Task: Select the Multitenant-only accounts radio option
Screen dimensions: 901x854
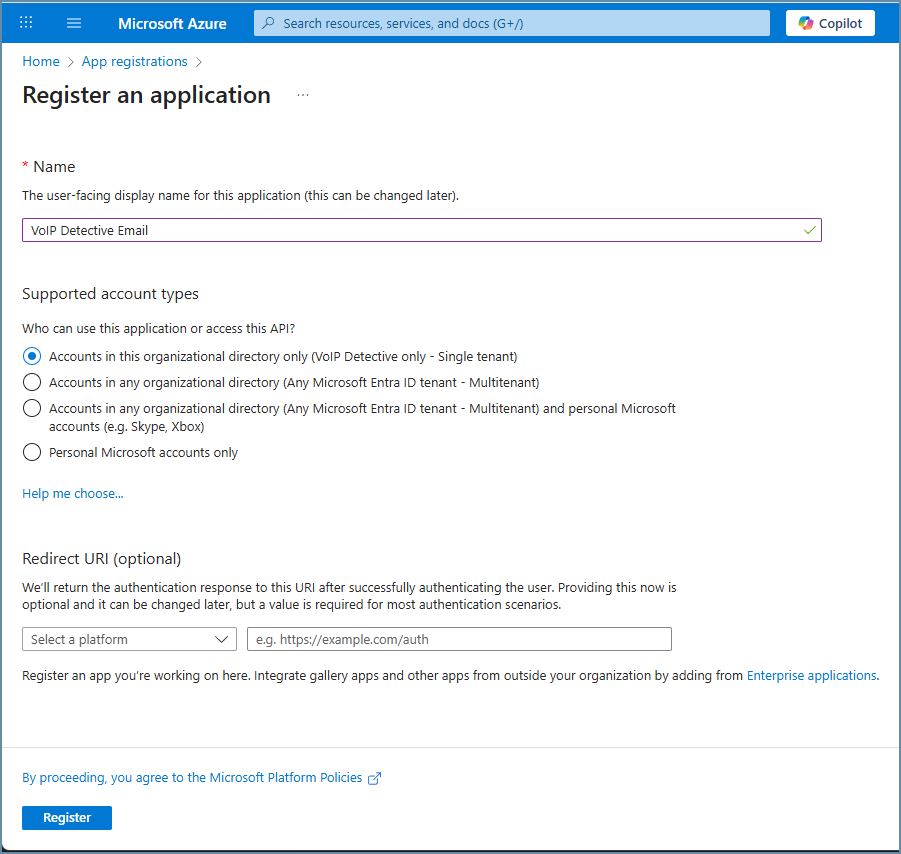Action: [x=32, y=382]
